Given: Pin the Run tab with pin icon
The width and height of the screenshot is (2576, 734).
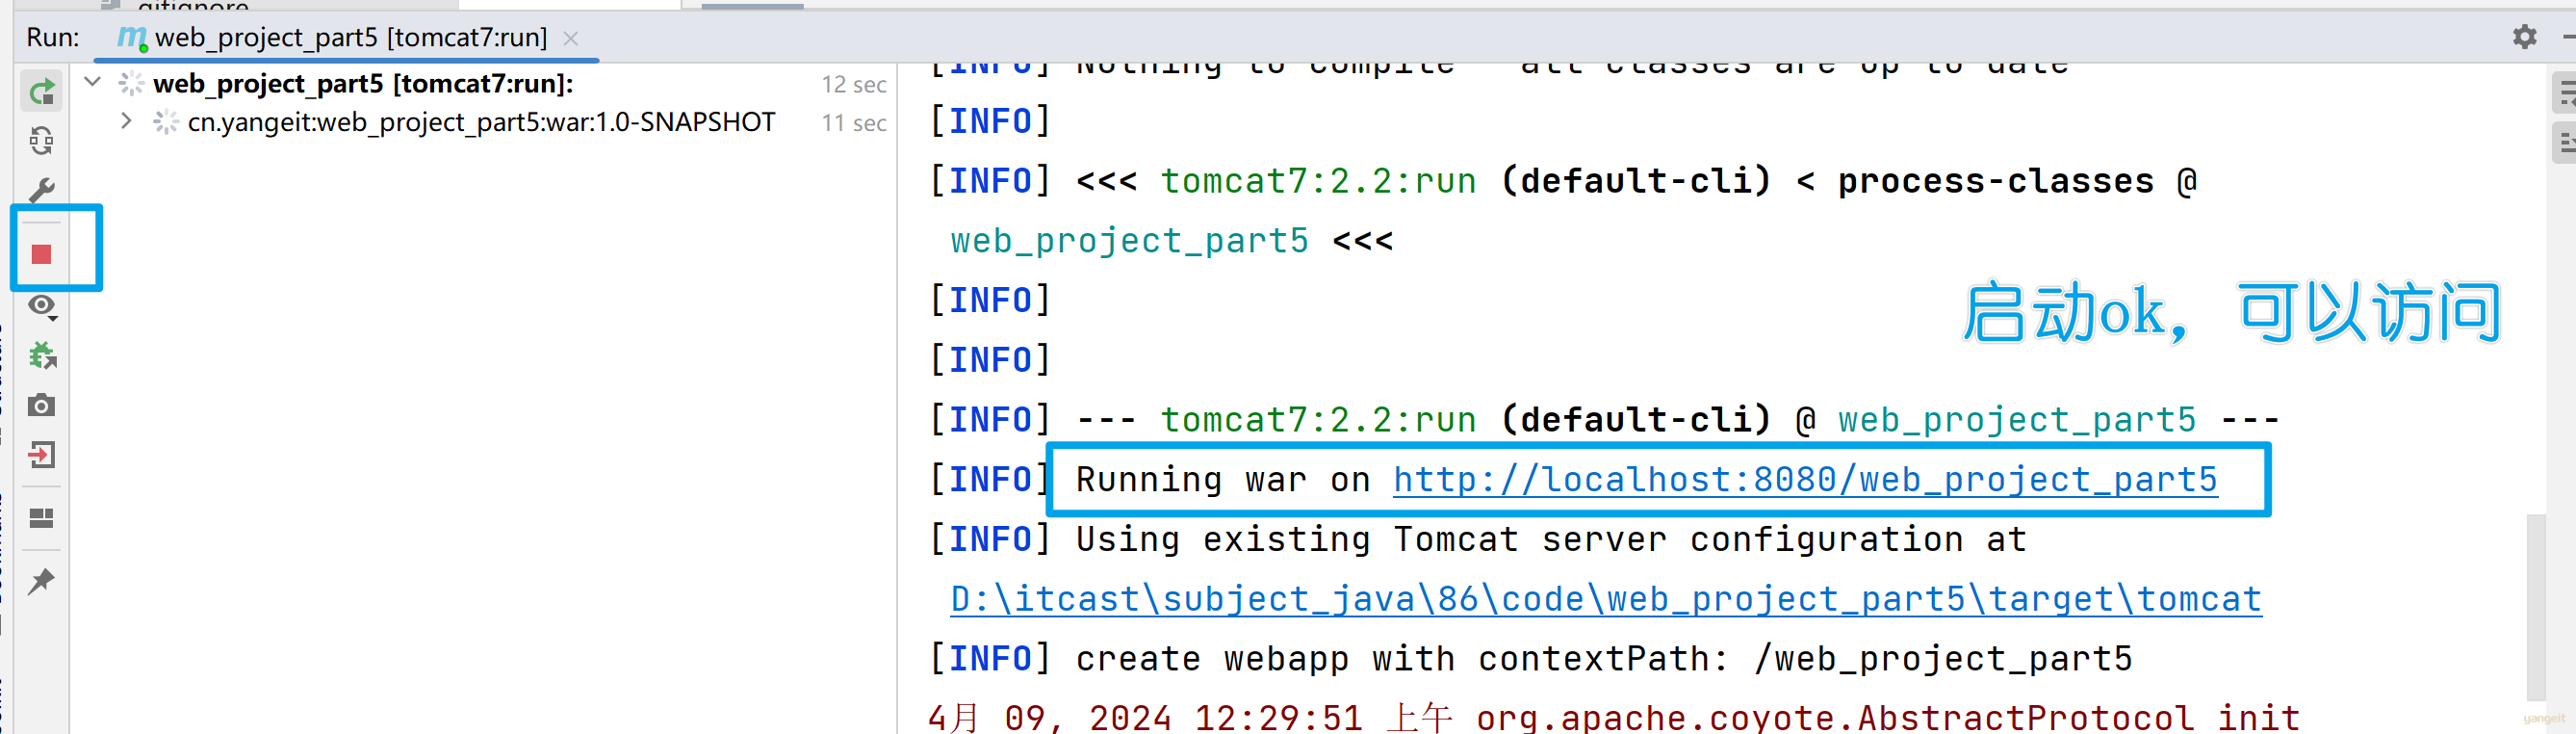Looking at the screenshot, I should pyautogui.click(x=42, y=581).
